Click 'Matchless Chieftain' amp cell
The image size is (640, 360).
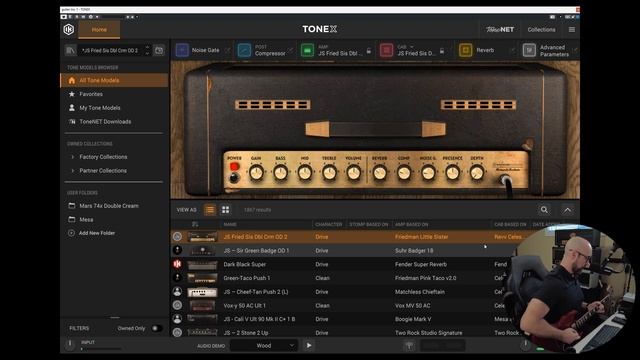click(420, 292)
